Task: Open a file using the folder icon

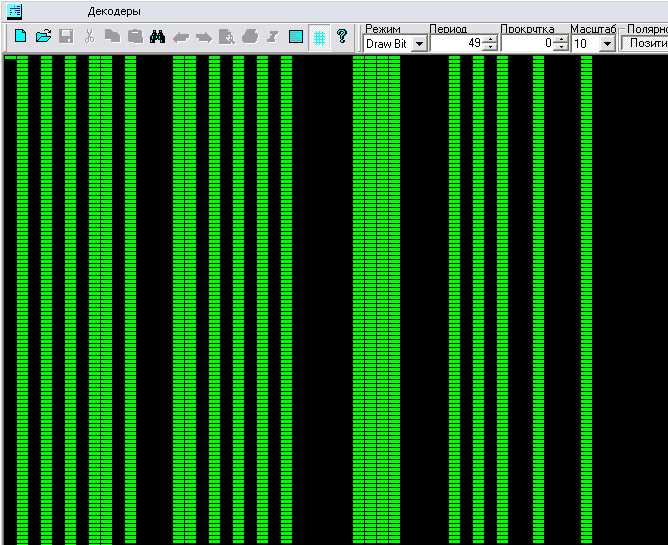Action: (43, 36)
